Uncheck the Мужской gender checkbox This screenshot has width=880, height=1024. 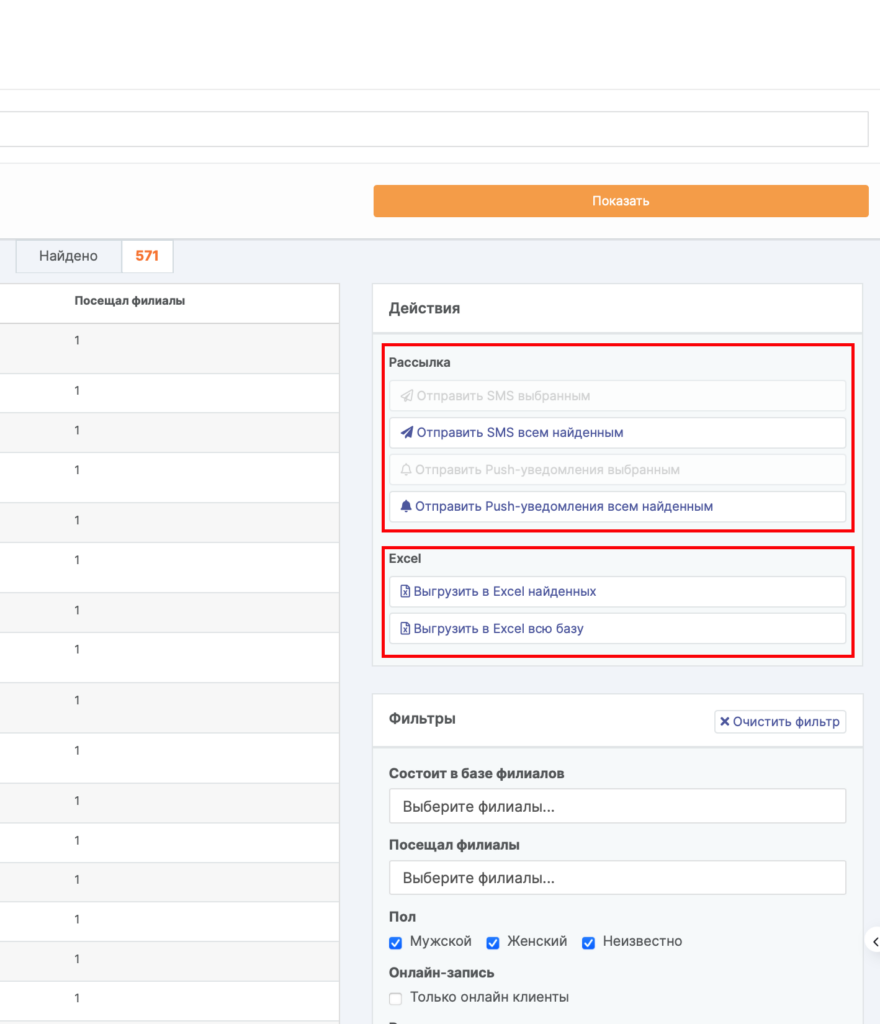(396, 943)
